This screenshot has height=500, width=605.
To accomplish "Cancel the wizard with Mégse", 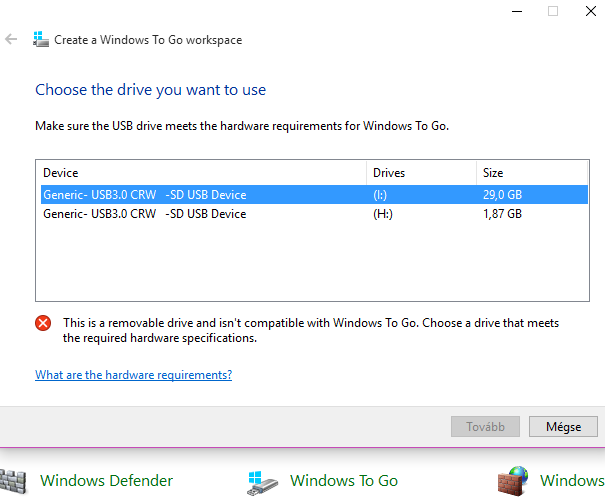I will [563, 427].
